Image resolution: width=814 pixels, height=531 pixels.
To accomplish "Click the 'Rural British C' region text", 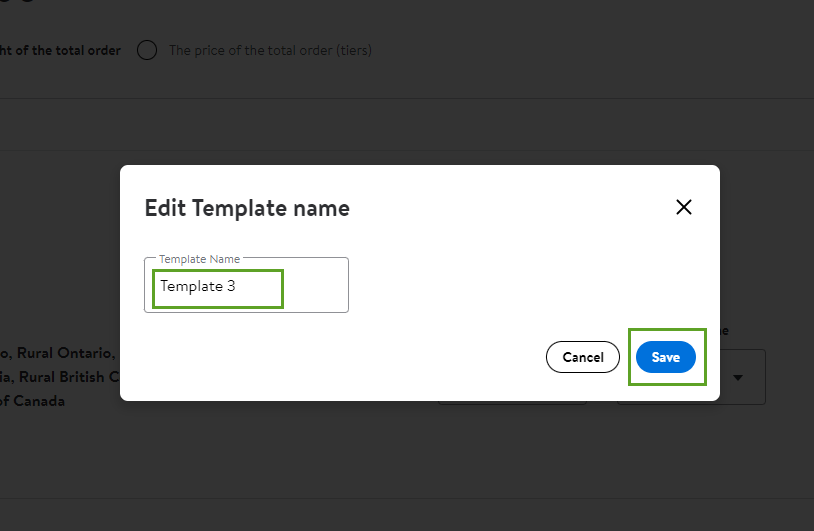I will coord(69,377).
